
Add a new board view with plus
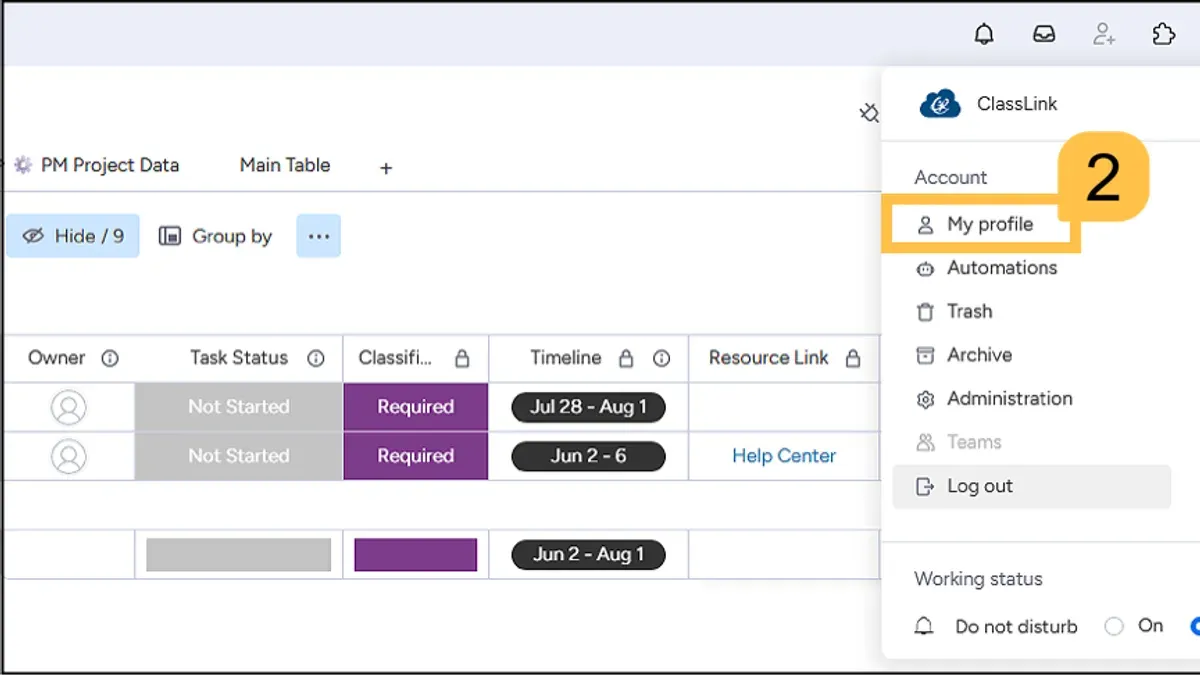386,168
